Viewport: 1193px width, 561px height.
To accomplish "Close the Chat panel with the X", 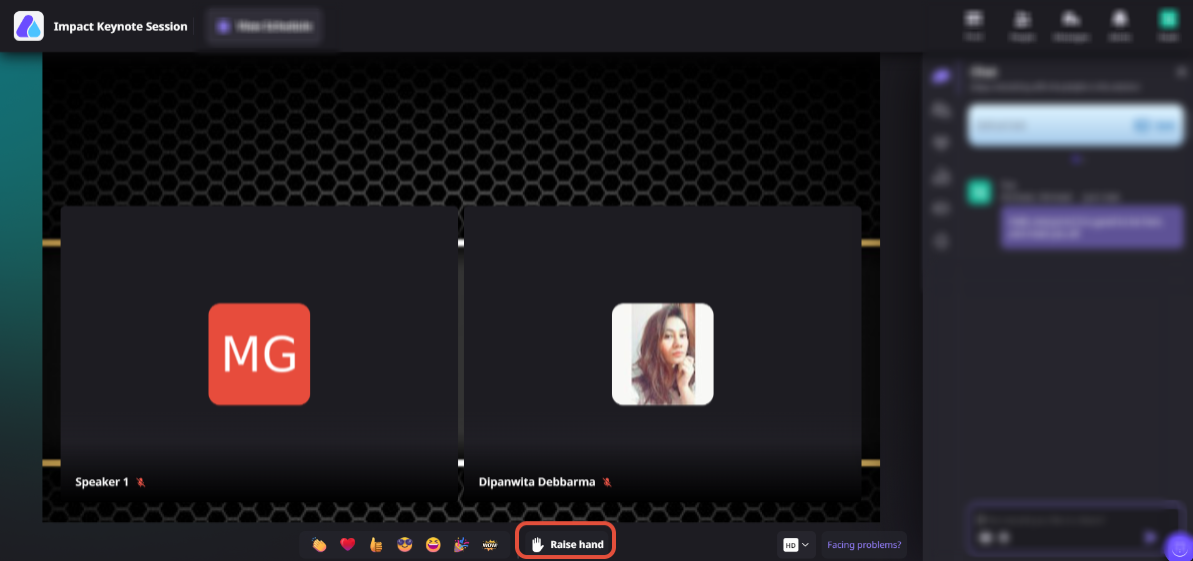I will [1182, 72].
